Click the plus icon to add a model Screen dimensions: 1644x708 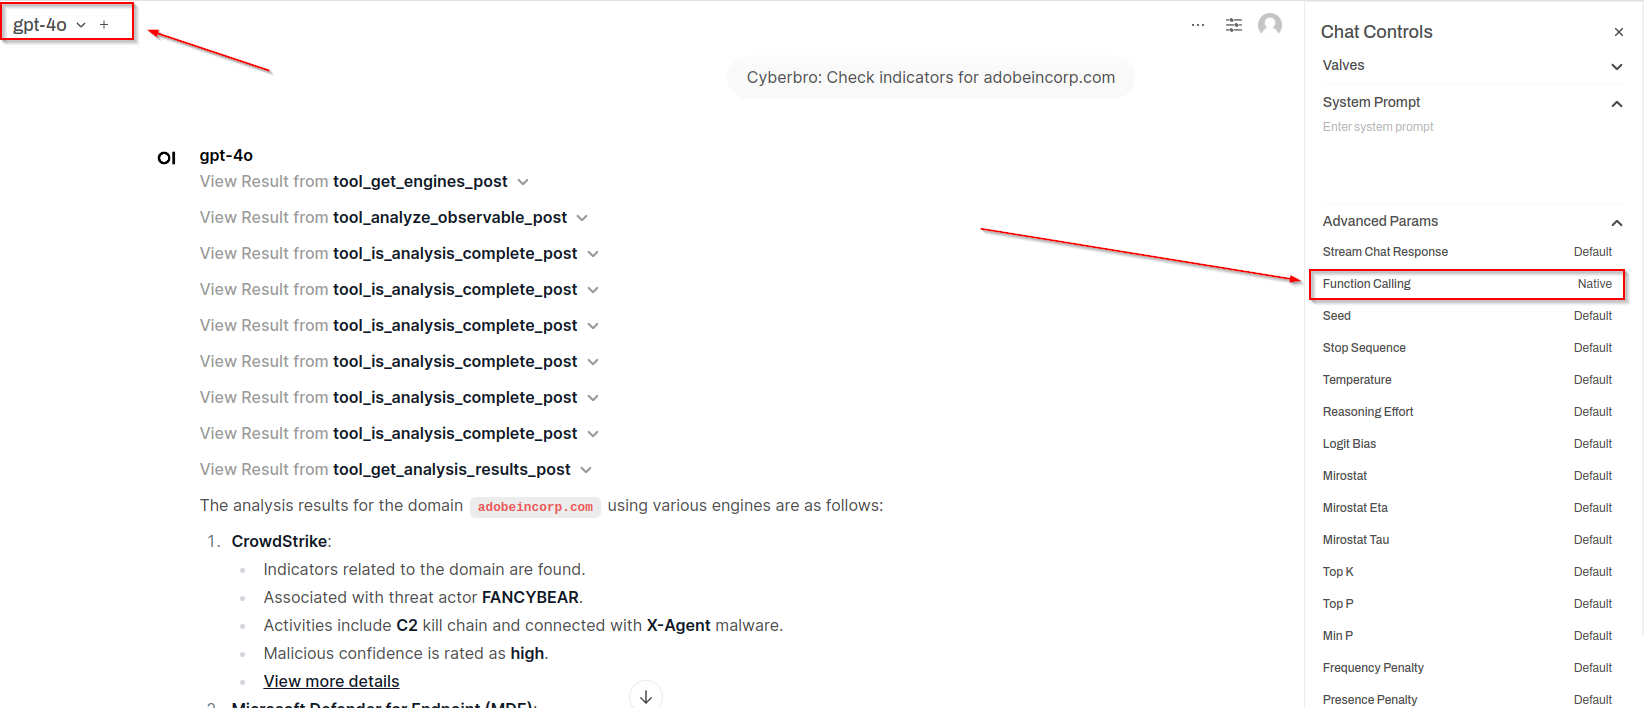104,25
